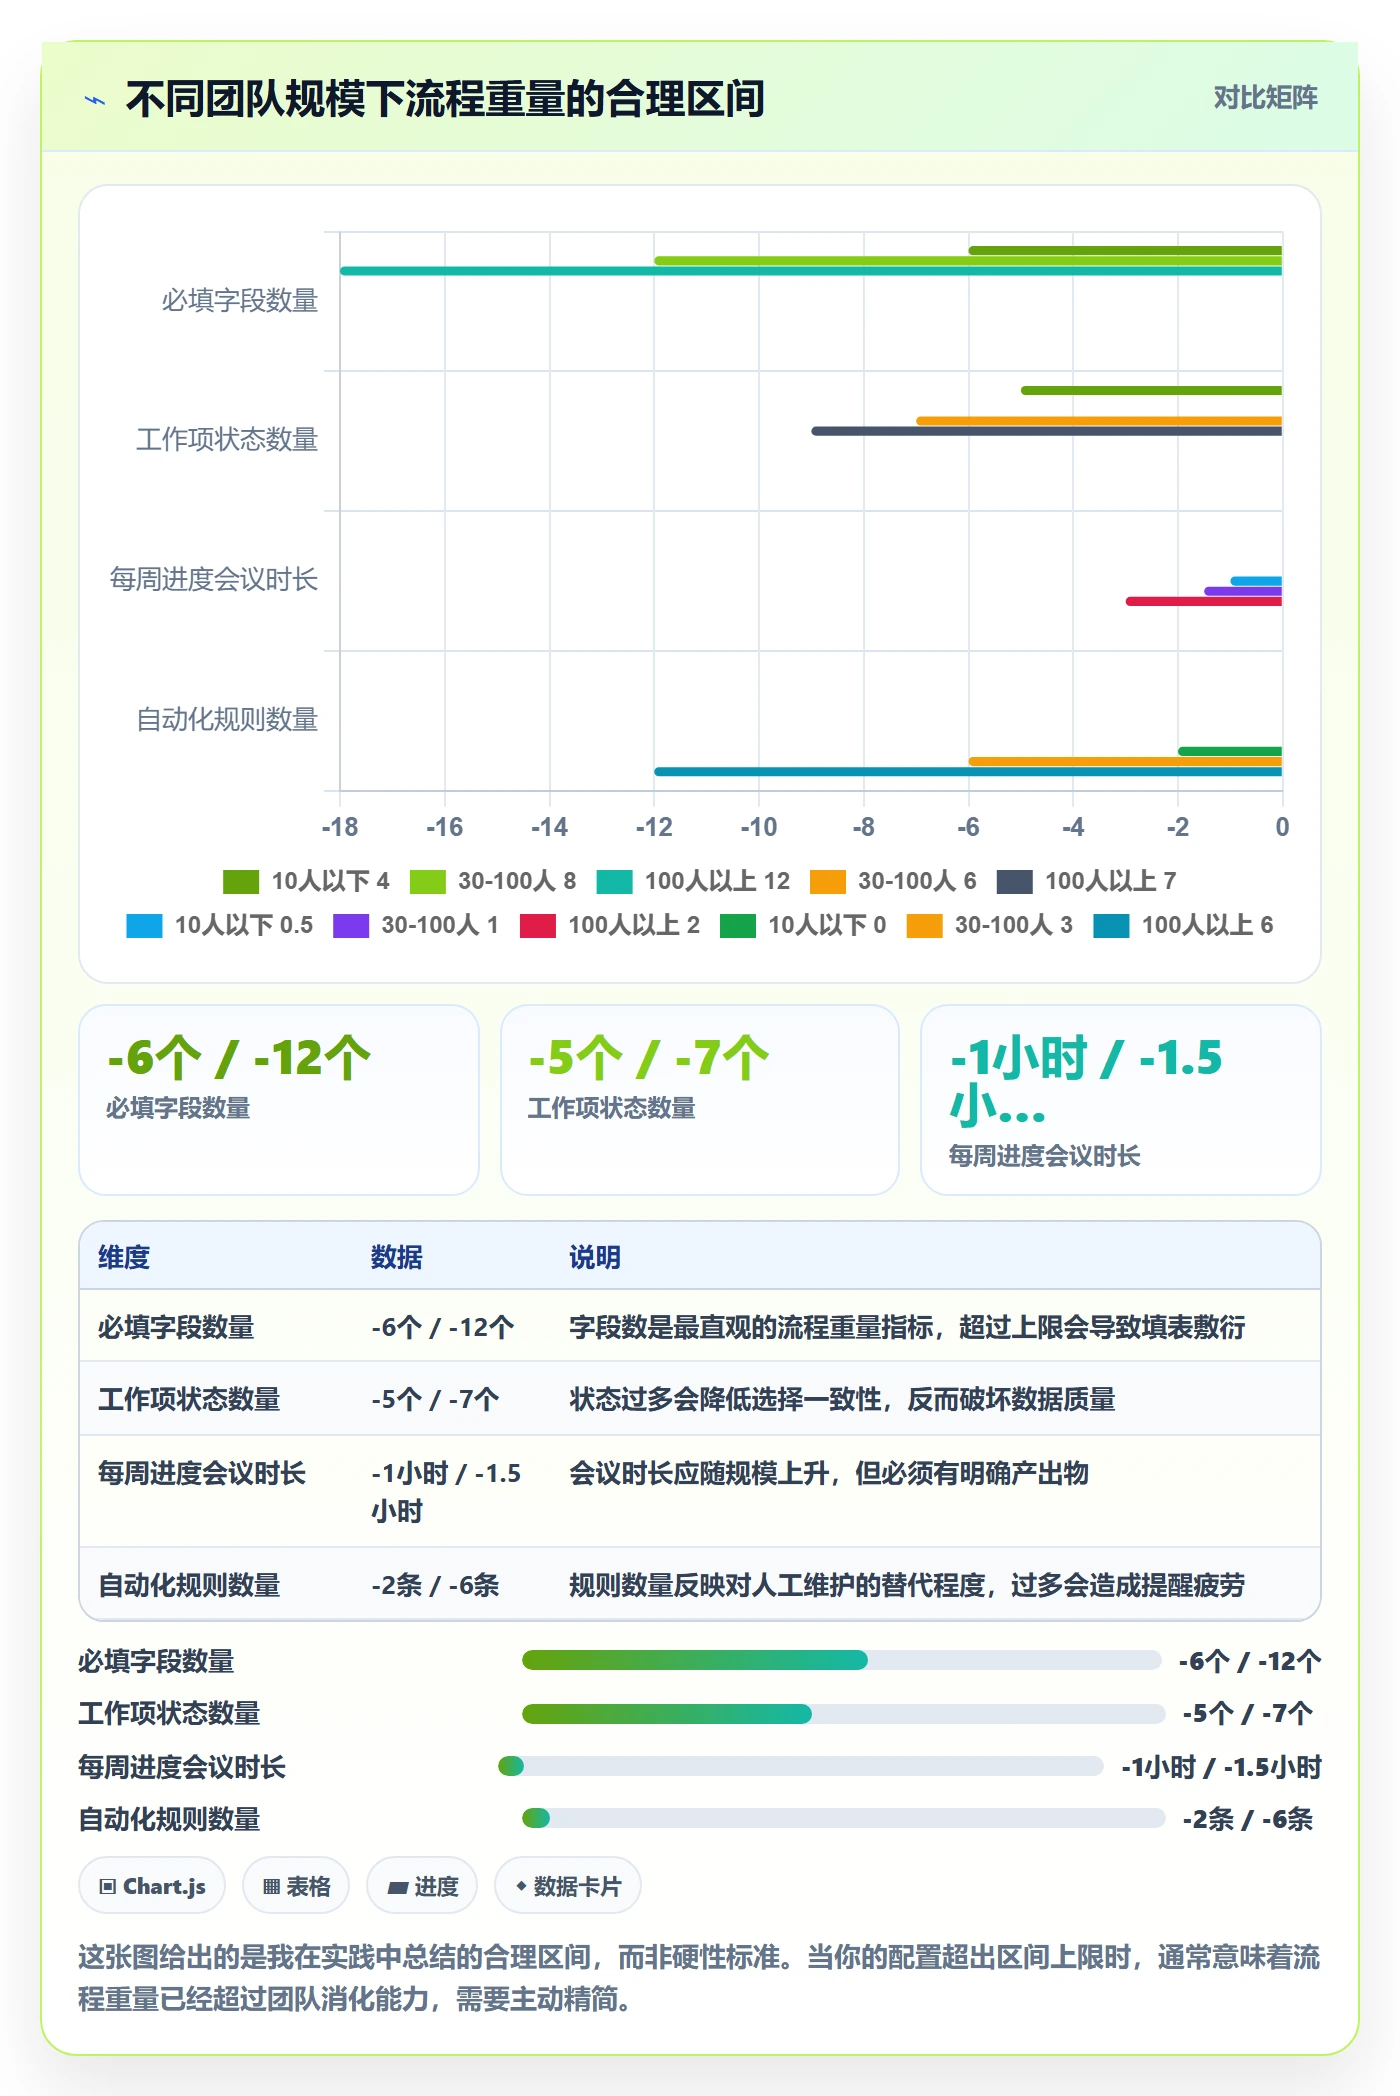Select table cell -5个 / -7个
The width and height of the screenshot is (1400, 2096).
coord(435,1399)
